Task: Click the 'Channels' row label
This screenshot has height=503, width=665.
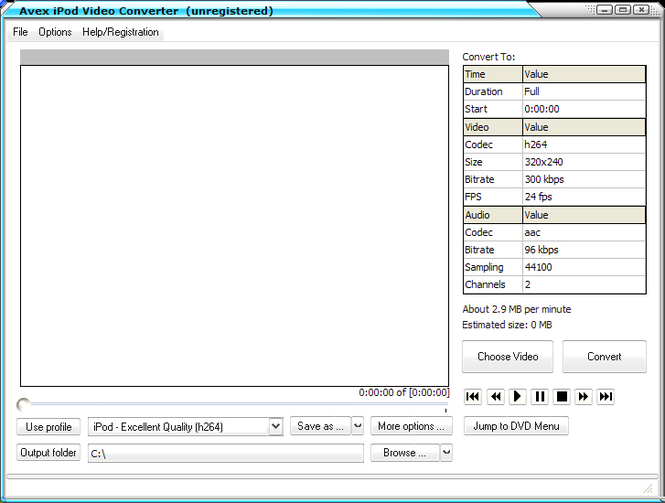Action: click(x=493, y=285)
